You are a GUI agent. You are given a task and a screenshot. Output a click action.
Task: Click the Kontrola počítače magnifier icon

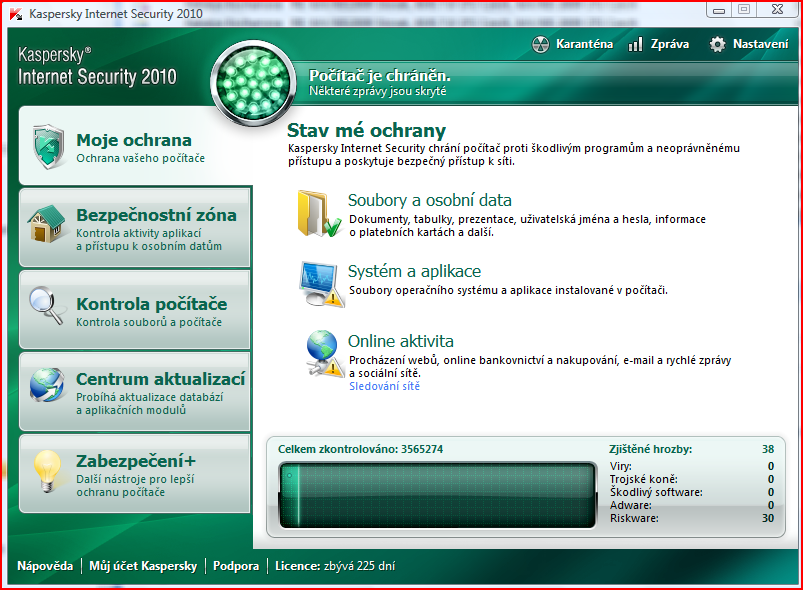47,306
